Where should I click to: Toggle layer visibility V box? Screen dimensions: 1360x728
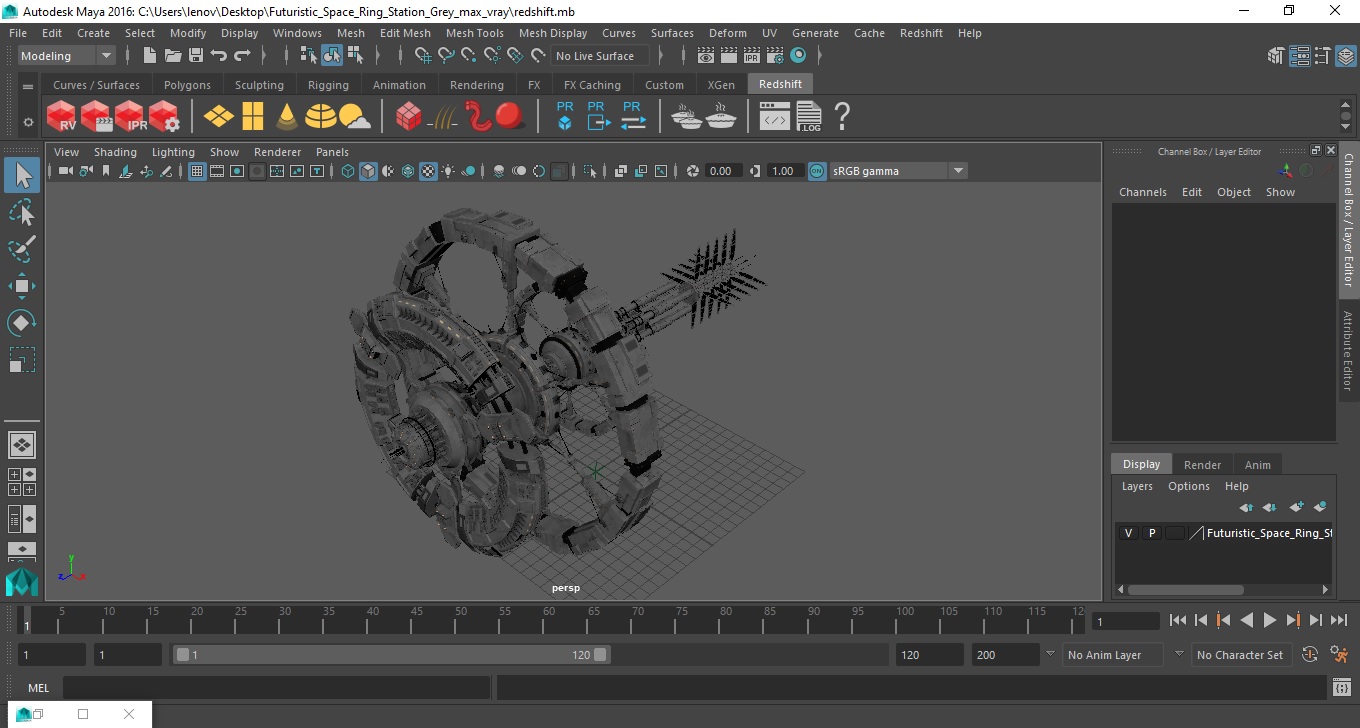point(1128,533)
